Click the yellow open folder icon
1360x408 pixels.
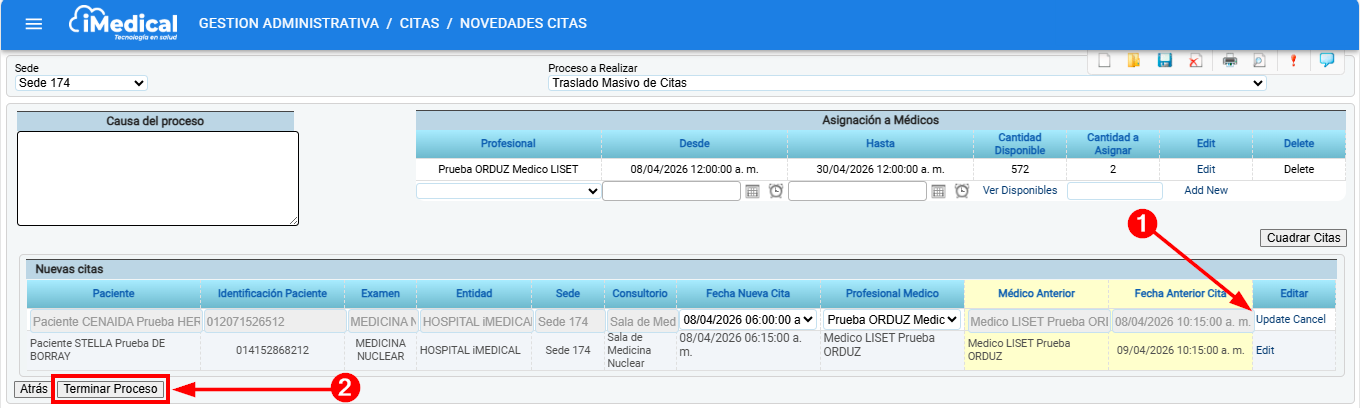pos(1134,60)
